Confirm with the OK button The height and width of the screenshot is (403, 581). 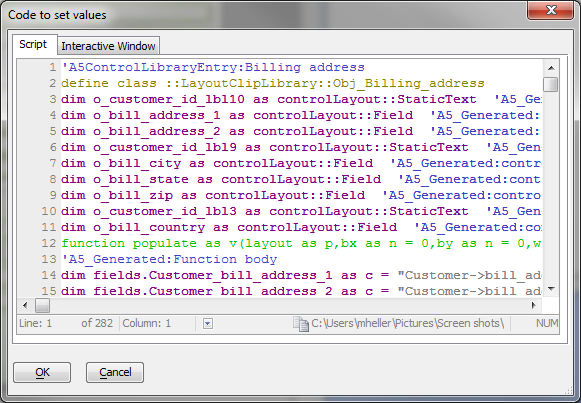click(42, 372)
